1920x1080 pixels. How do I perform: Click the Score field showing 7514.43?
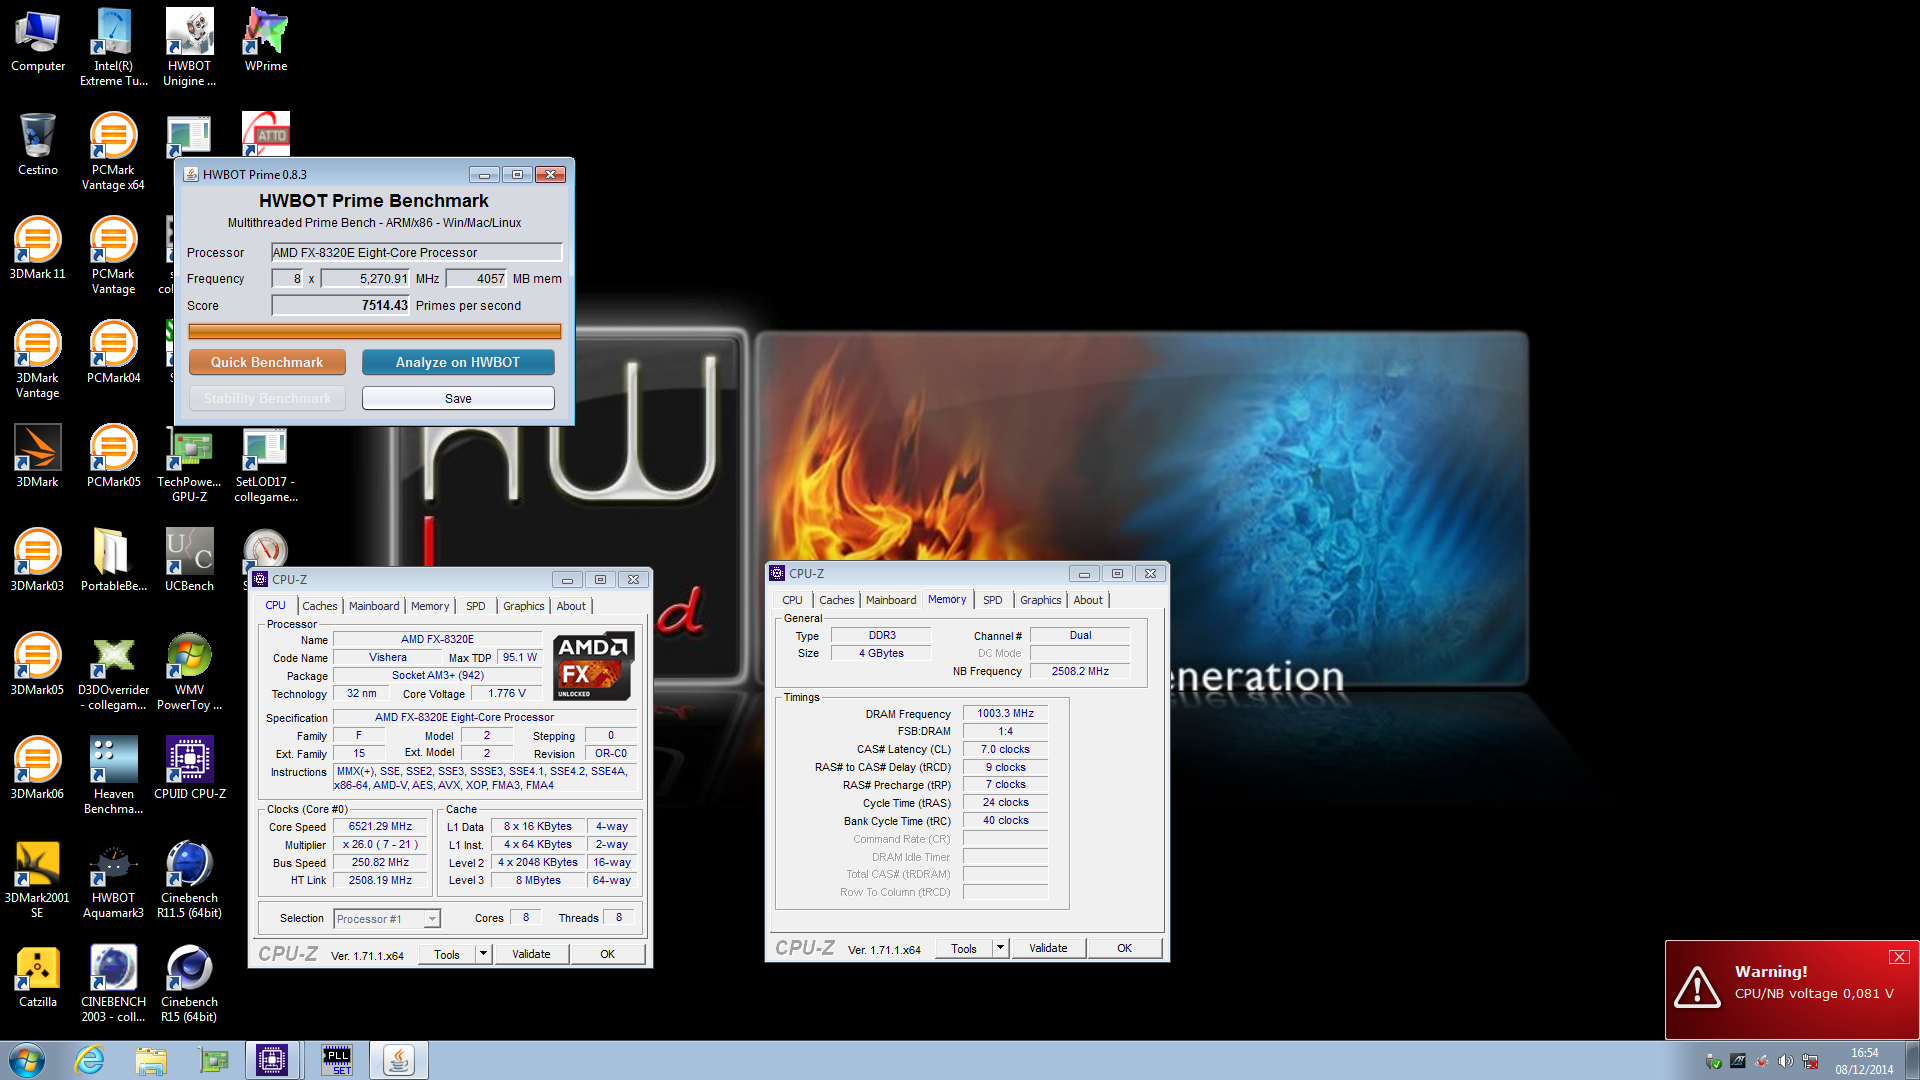[341, 305]
